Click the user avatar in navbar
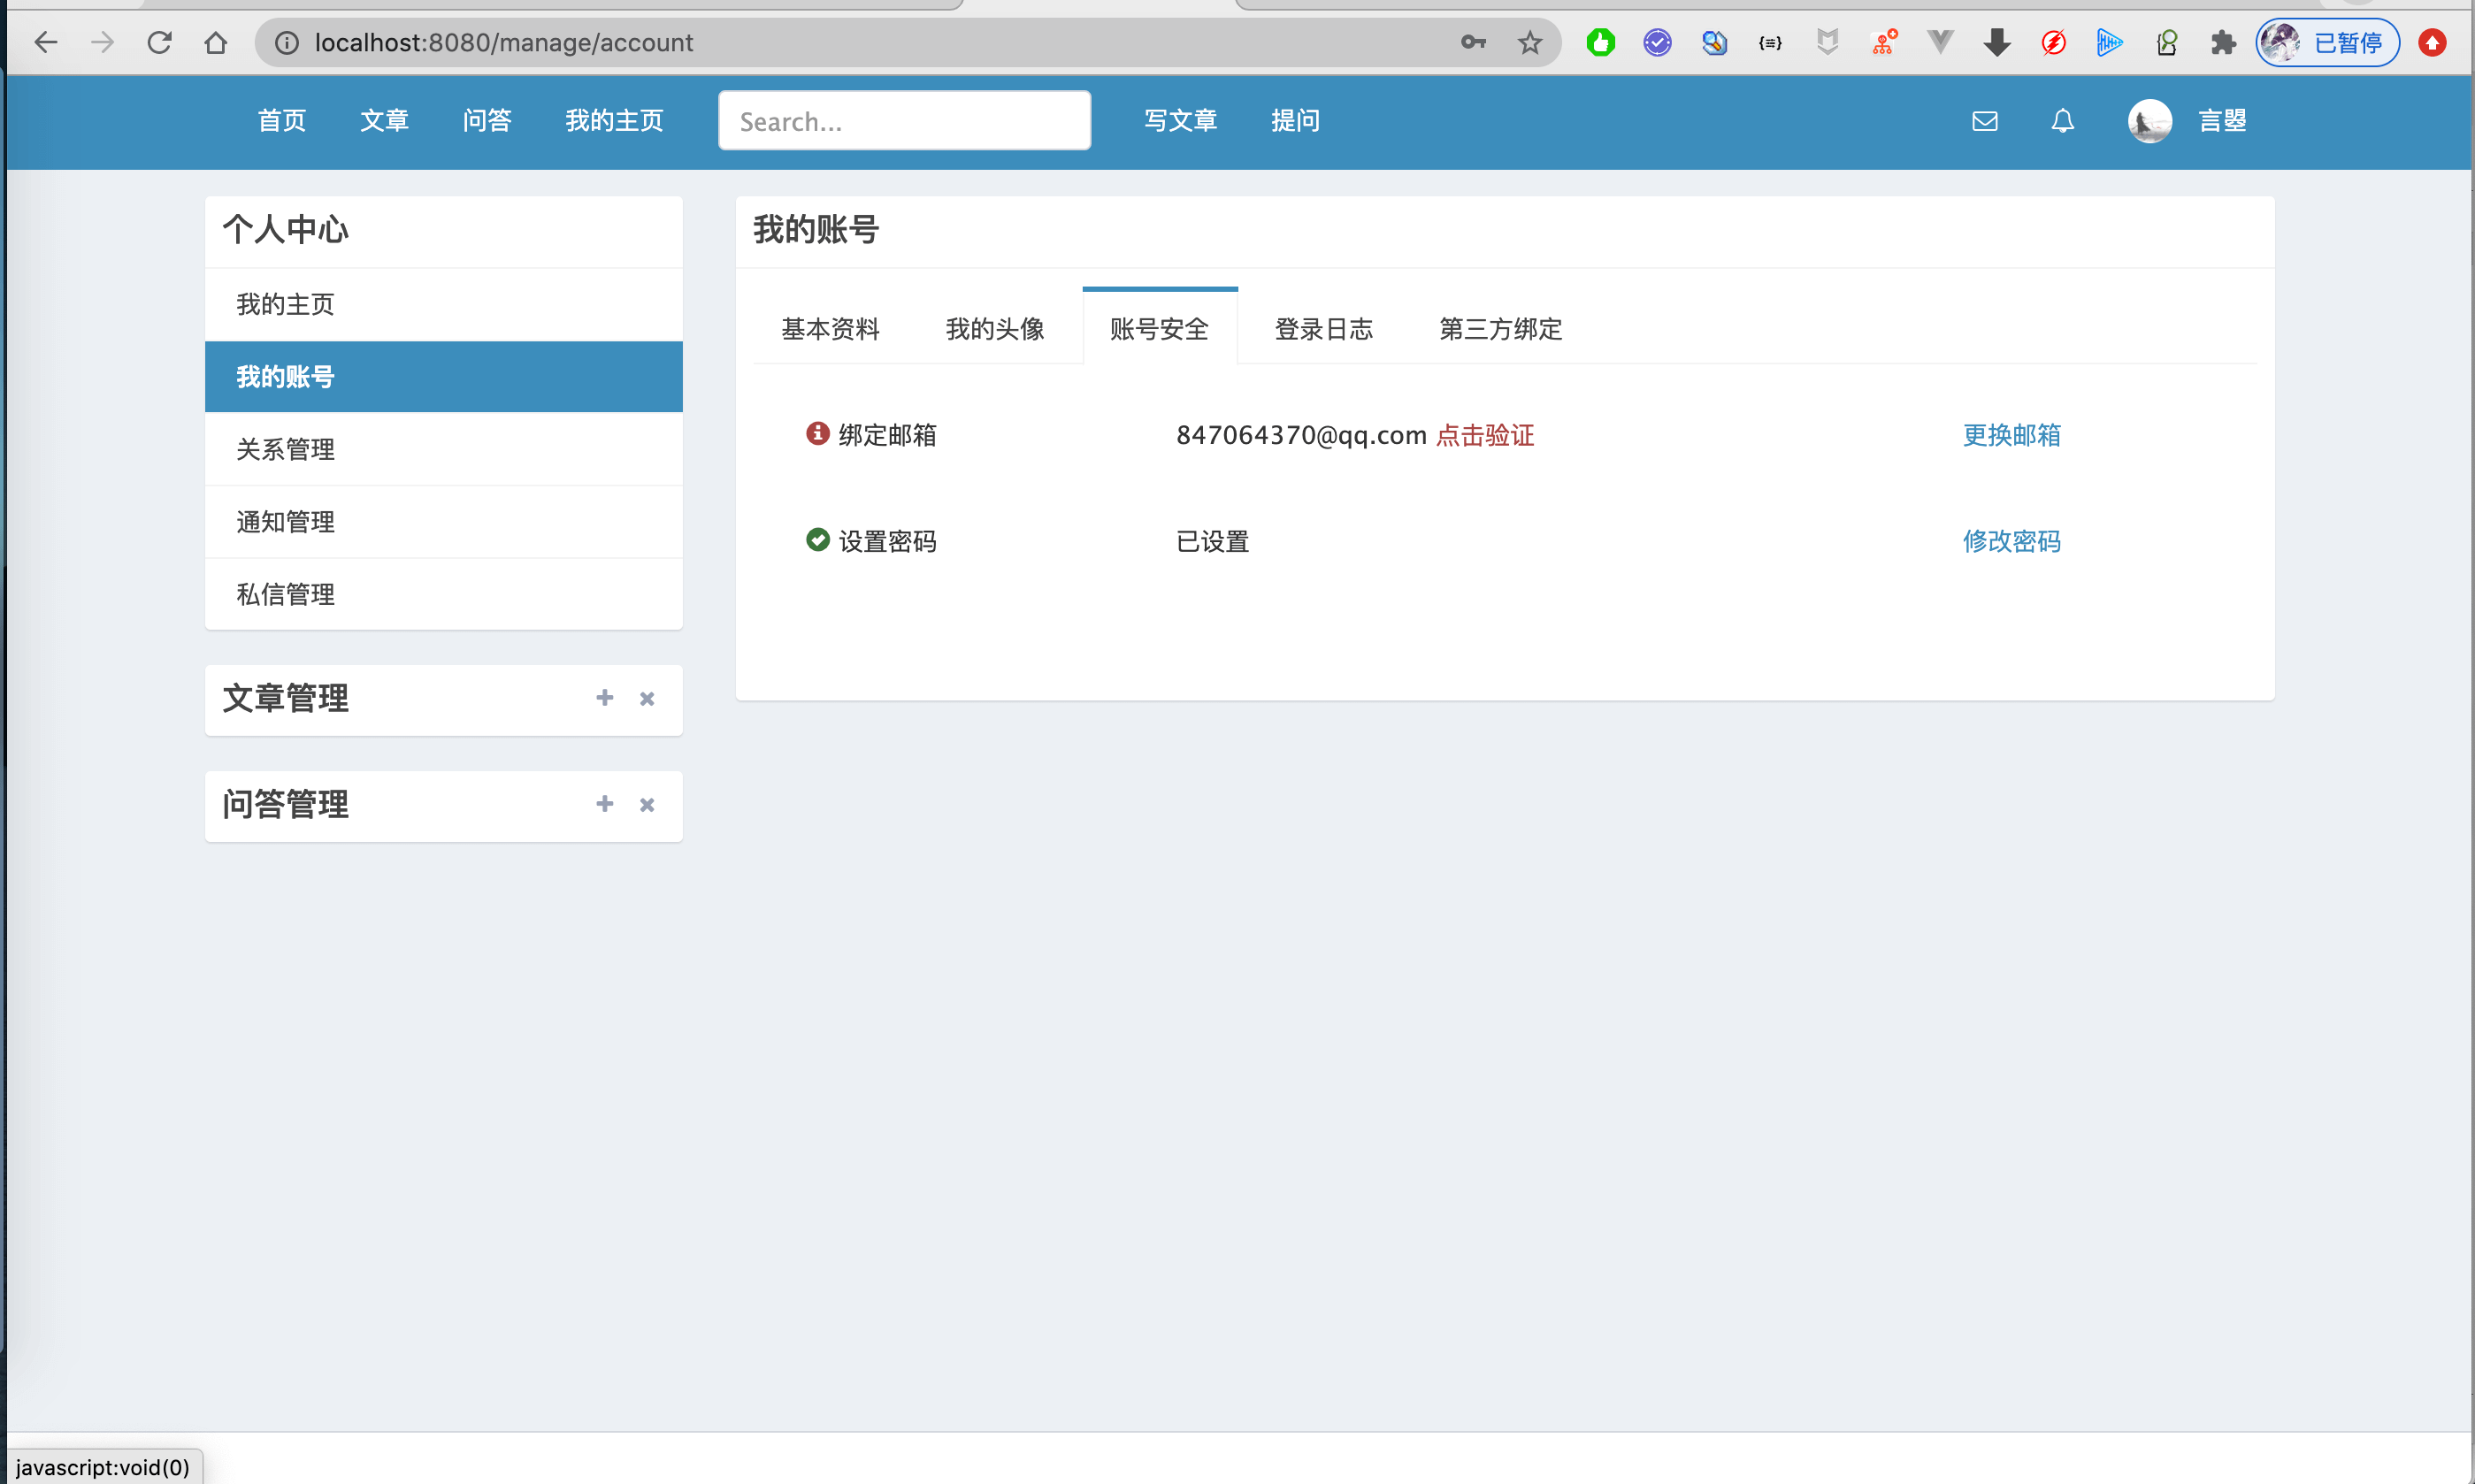 tap(2149, 121)
